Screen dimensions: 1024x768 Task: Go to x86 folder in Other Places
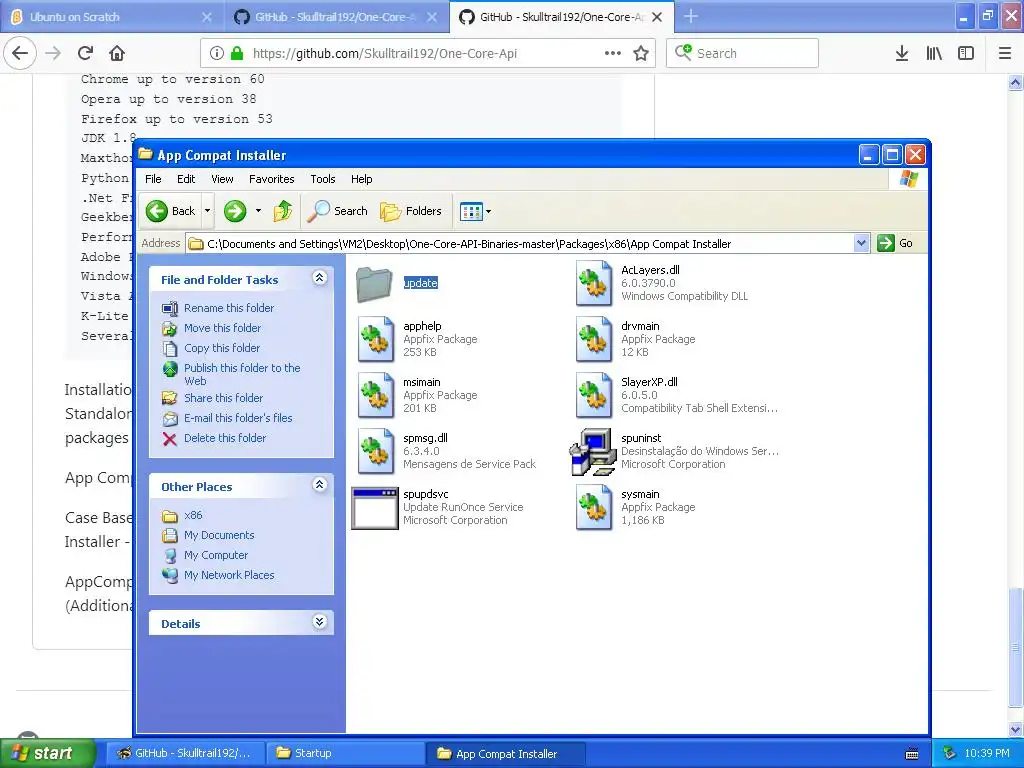[193, 515]
